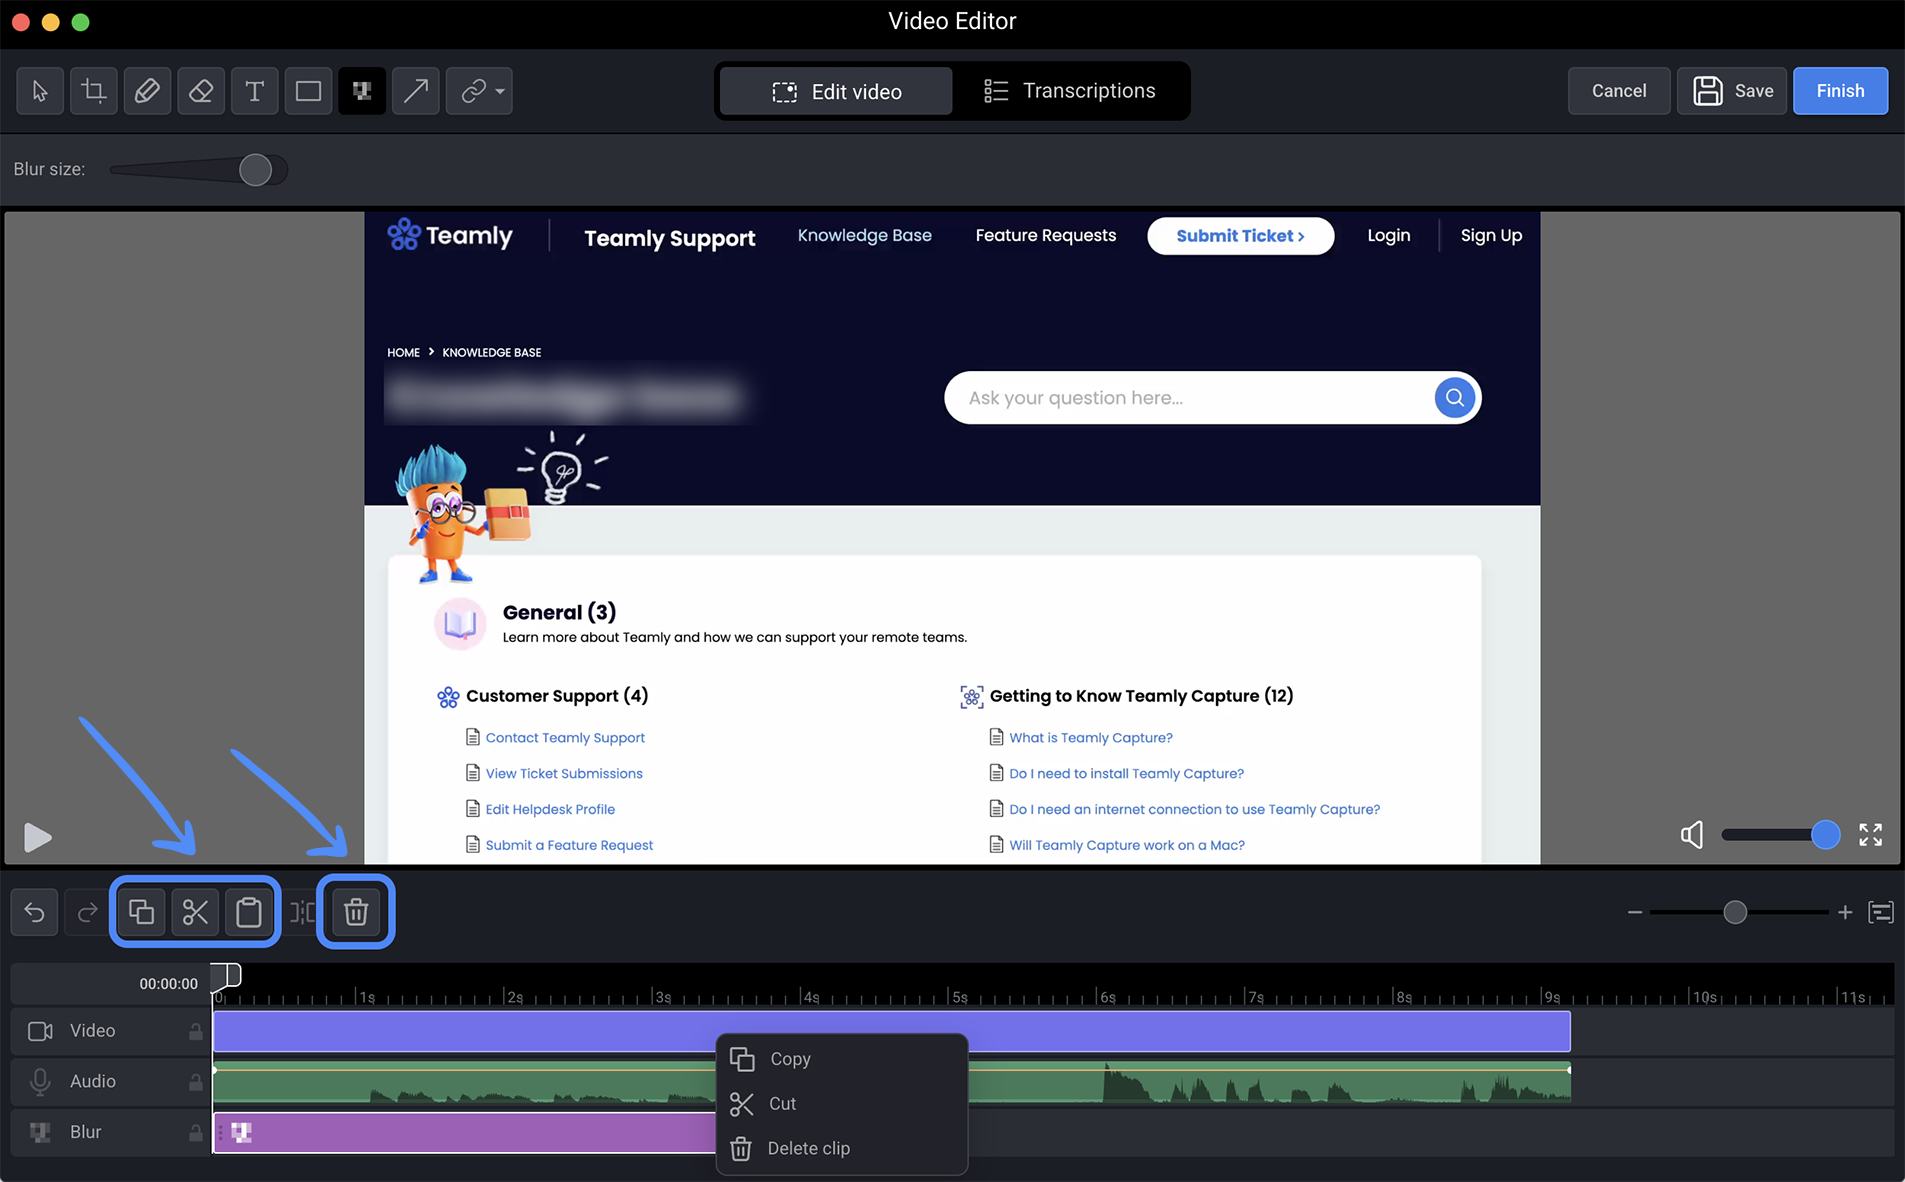Click the Blur track icon
The height and width of the screenshot is (1182, 1905).
click(x=41, y=1133)
